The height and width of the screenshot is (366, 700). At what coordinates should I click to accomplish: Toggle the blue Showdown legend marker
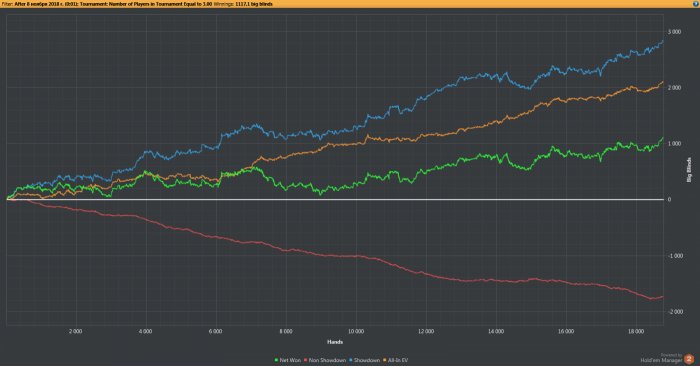[350, 360]
